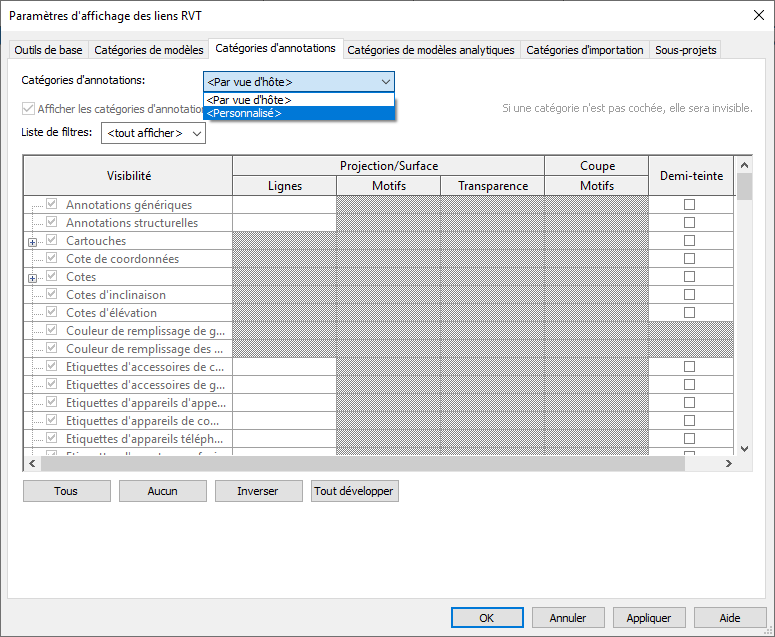Switch to the Outils de base tab
This screenshot has width=775, height=637.
coord(49,50)
